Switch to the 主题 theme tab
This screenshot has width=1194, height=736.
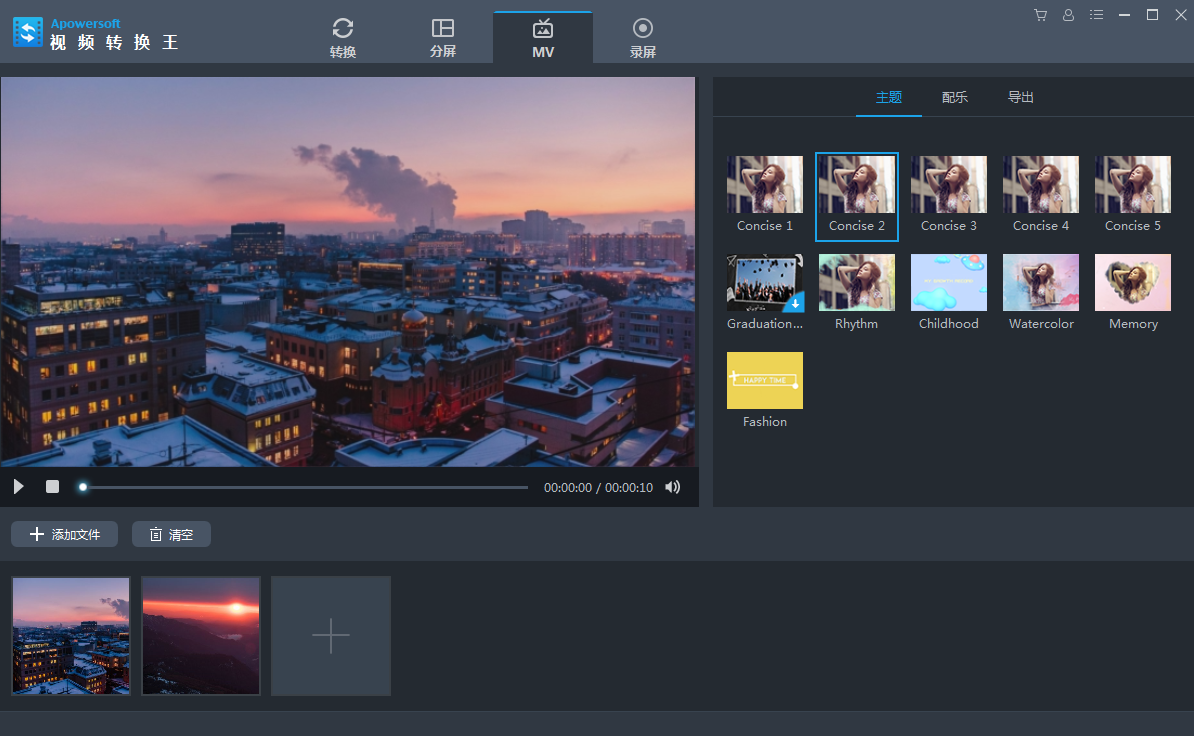pos(888,97)
